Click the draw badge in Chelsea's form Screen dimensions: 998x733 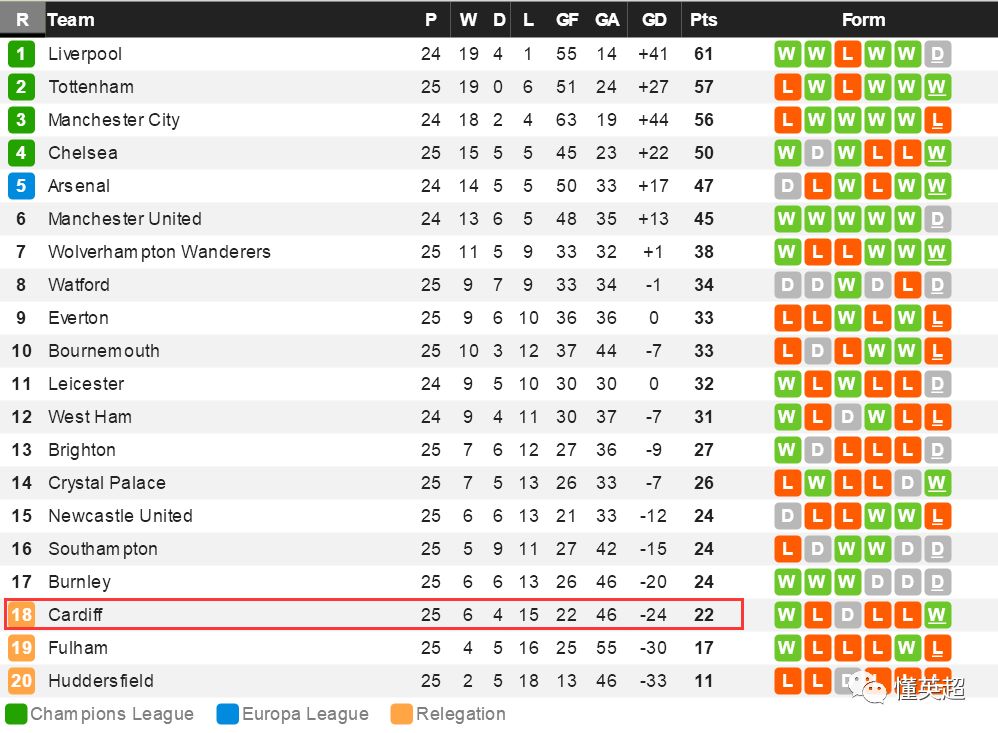(817, 153)
